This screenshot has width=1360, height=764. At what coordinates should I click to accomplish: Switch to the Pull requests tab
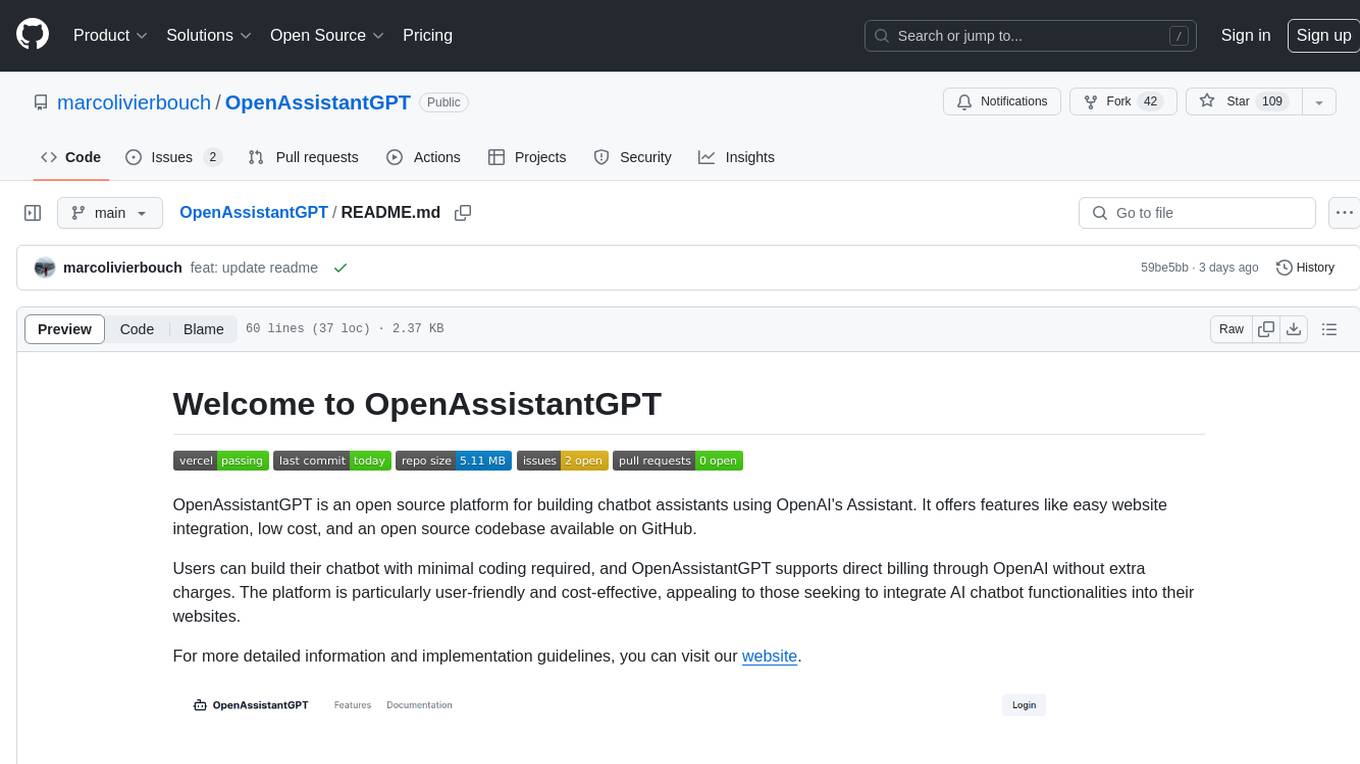(303, 157)
